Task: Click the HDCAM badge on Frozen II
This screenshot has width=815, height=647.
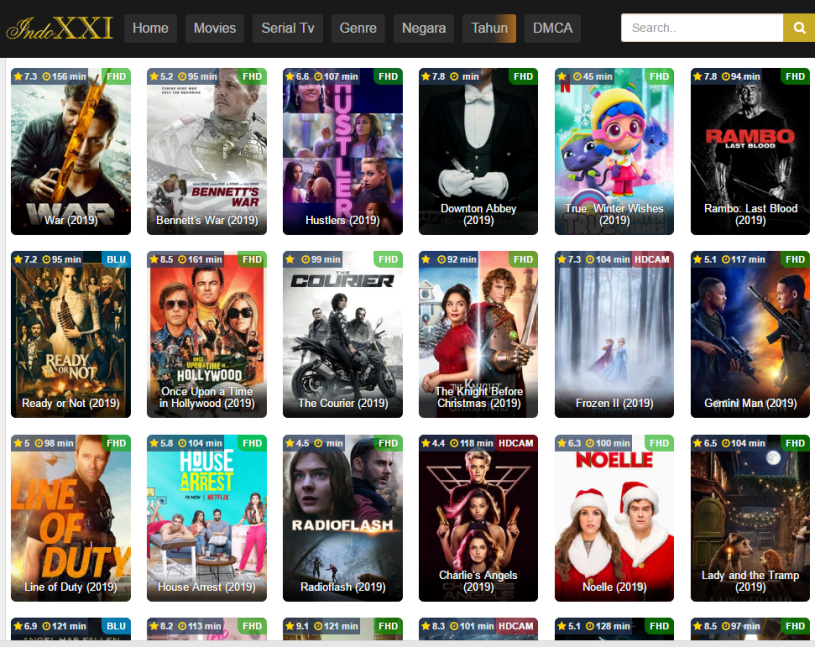Action: point(652,259)
